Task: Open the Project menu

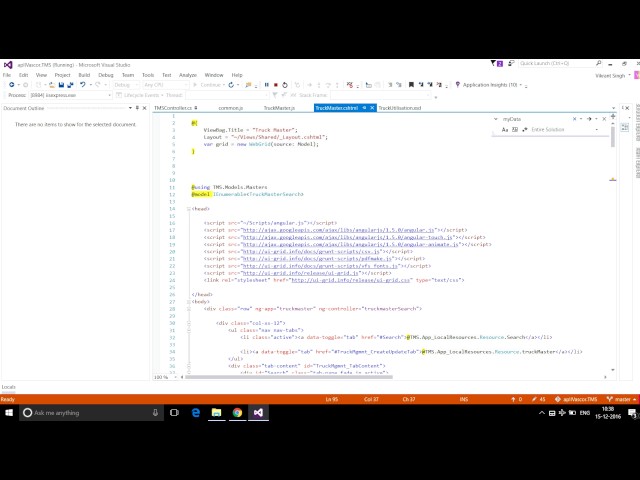Action: 62,75
